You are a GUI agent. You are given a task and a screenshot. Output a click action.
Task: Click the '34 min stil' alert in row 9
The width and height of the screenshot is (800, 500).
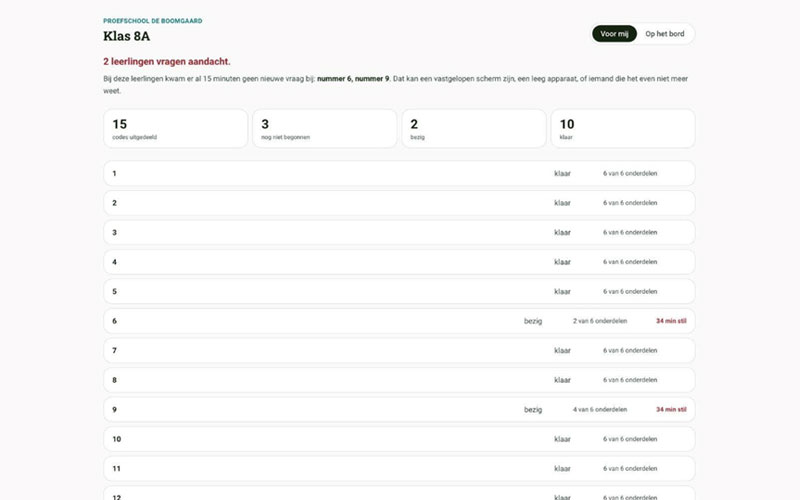pyautogui.click(x=671, y=410)
